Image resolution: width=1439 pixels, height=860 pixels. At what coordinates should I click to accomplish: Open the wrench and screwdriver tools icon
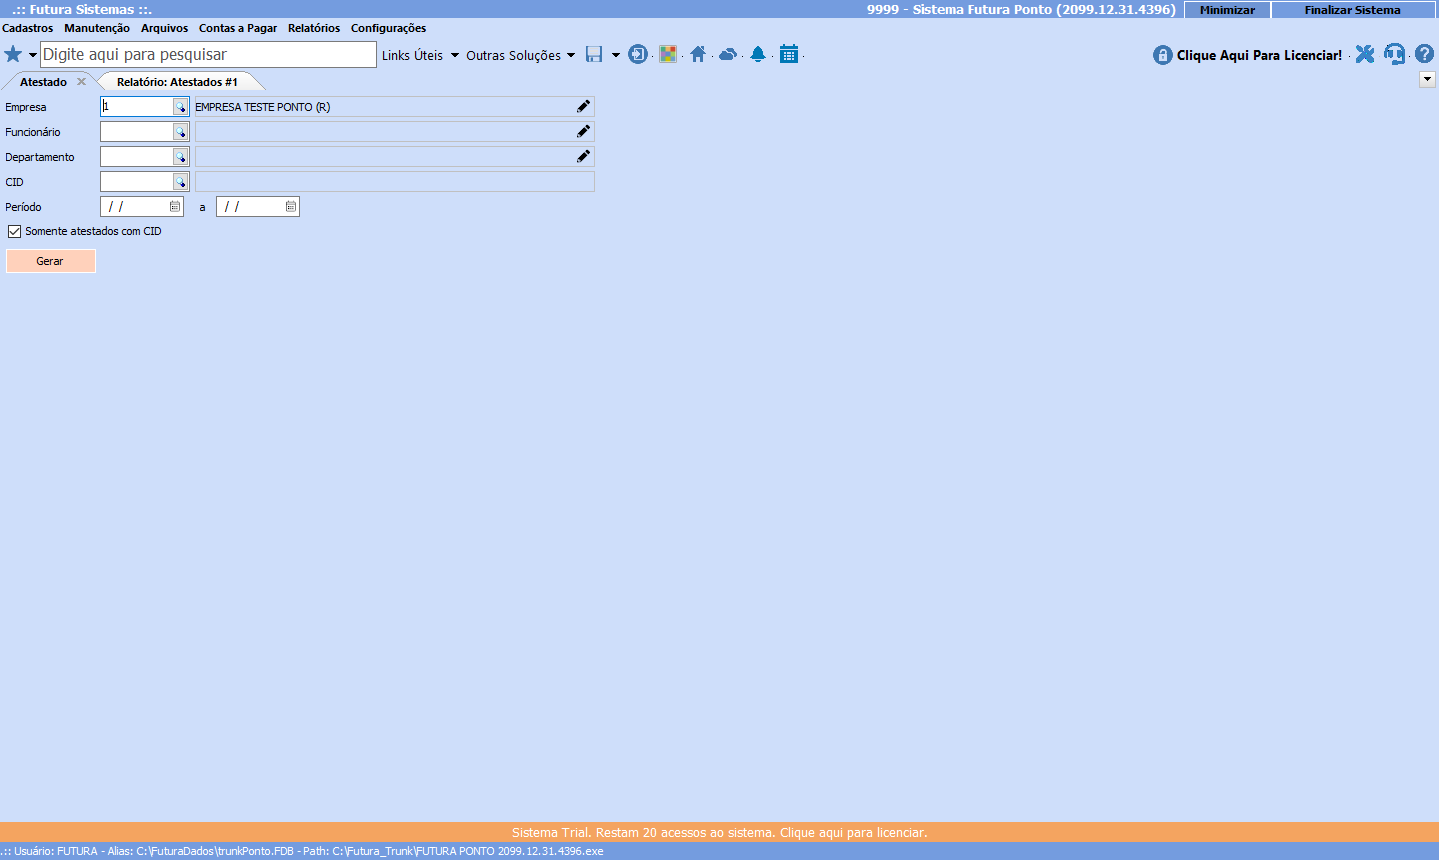click(1364, 55)
